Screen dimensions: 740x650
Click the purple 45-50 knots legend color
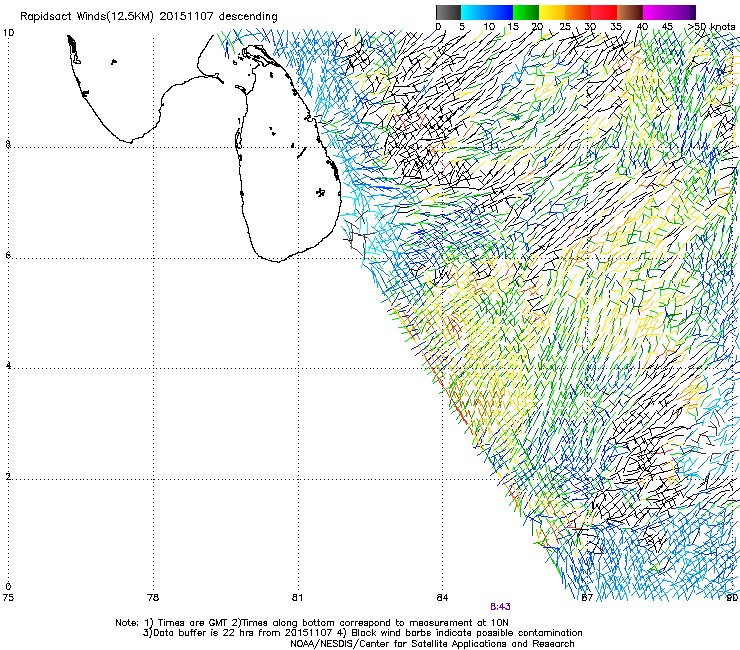pos(682,12)
